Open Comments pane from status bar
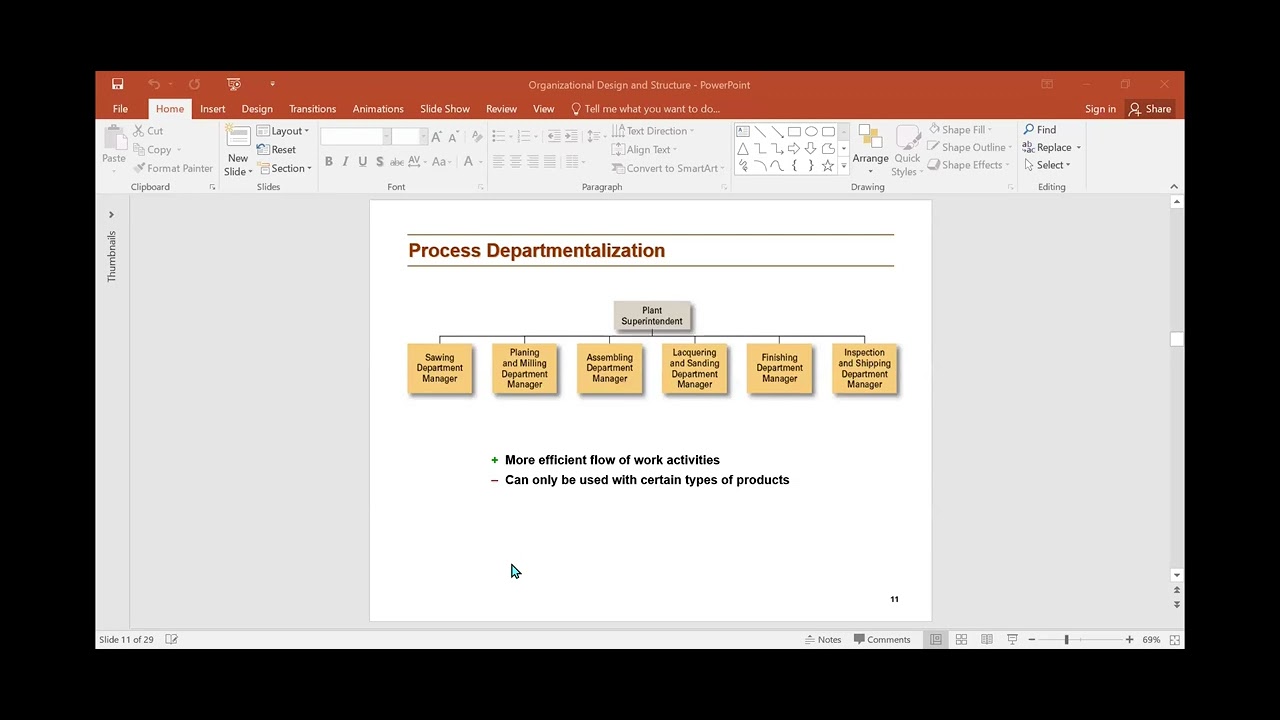This screenshot has height=720, width=1280. 882,640
